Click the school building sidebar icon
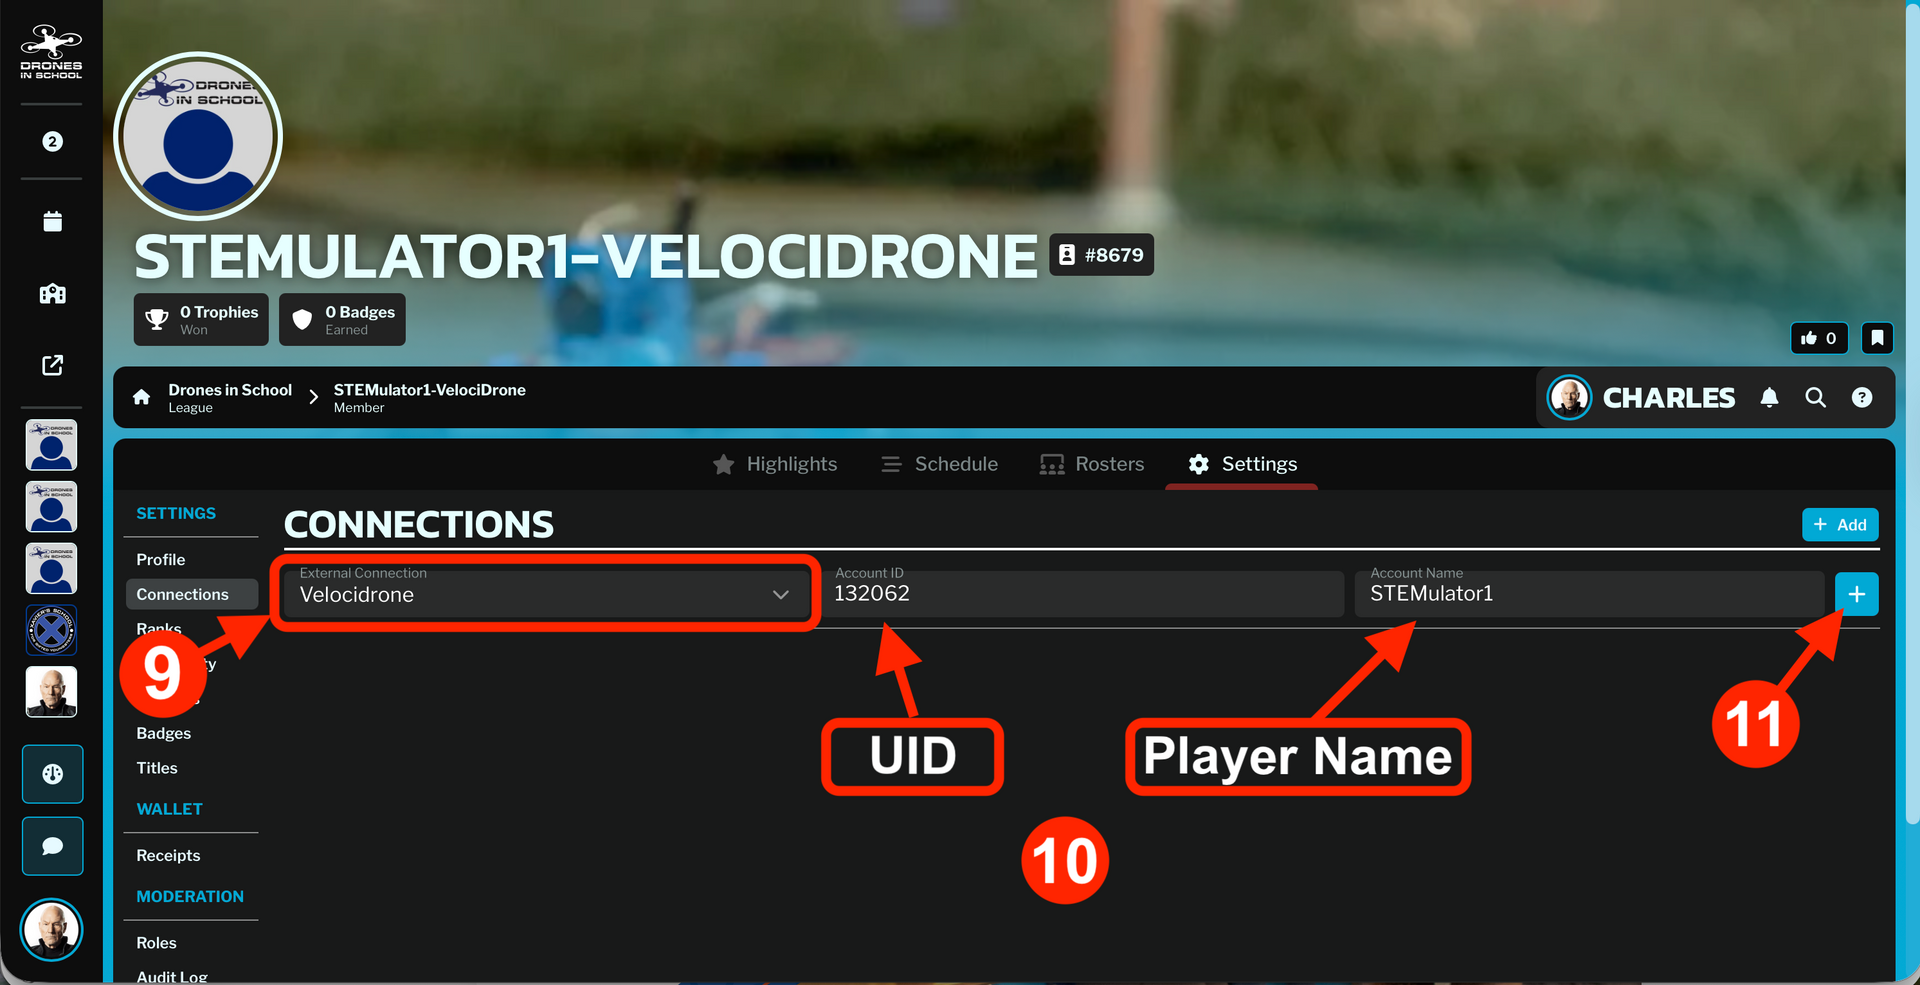The image size is (1920, 985). [x=52, y=293]
